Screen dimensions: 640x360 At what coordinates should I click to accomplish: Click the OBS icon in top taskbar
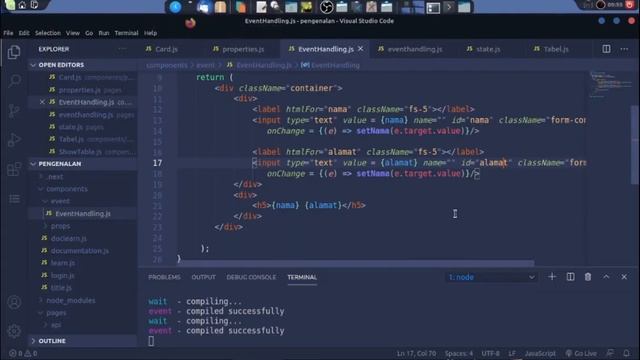tap(326, 7)
